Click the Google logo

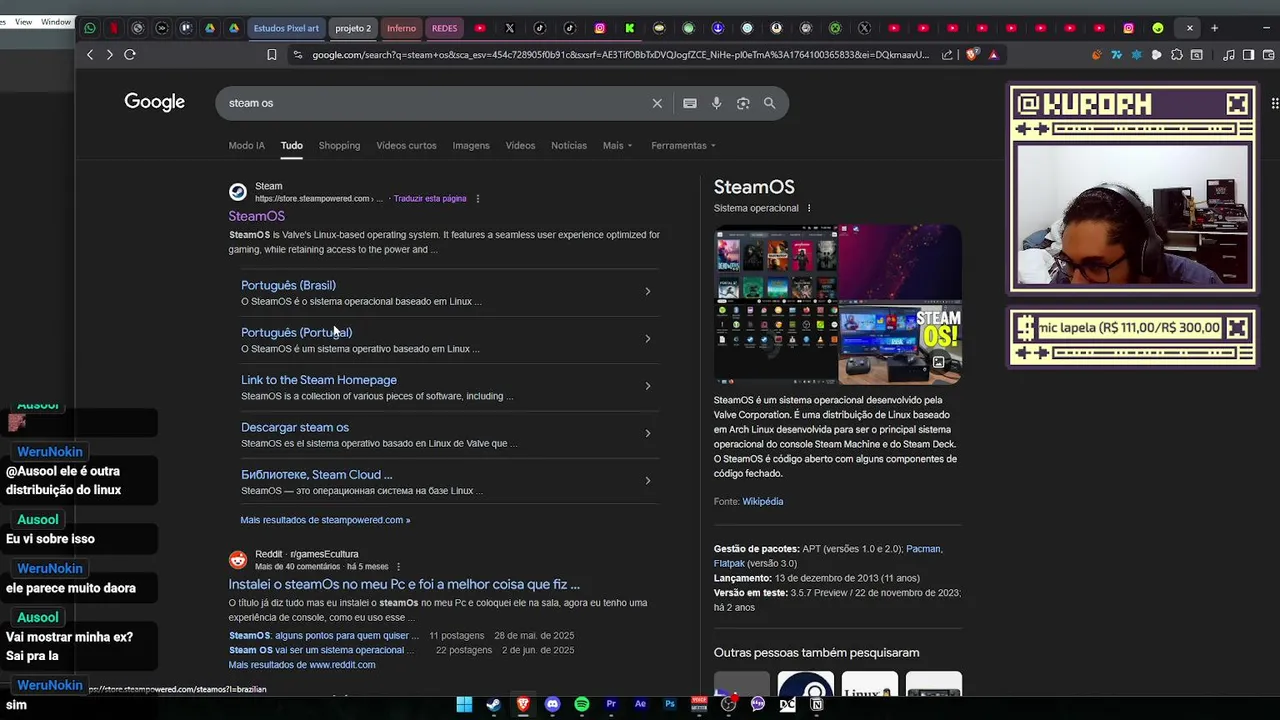154,102
